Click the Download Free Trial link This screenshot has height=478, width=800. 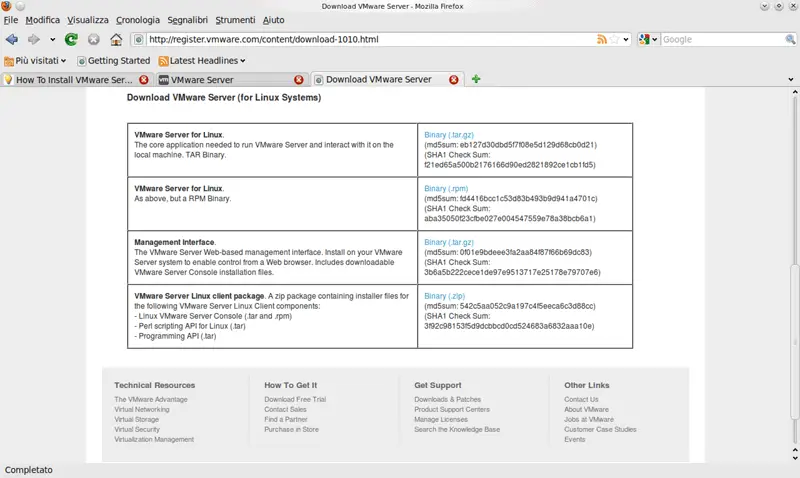295,399
